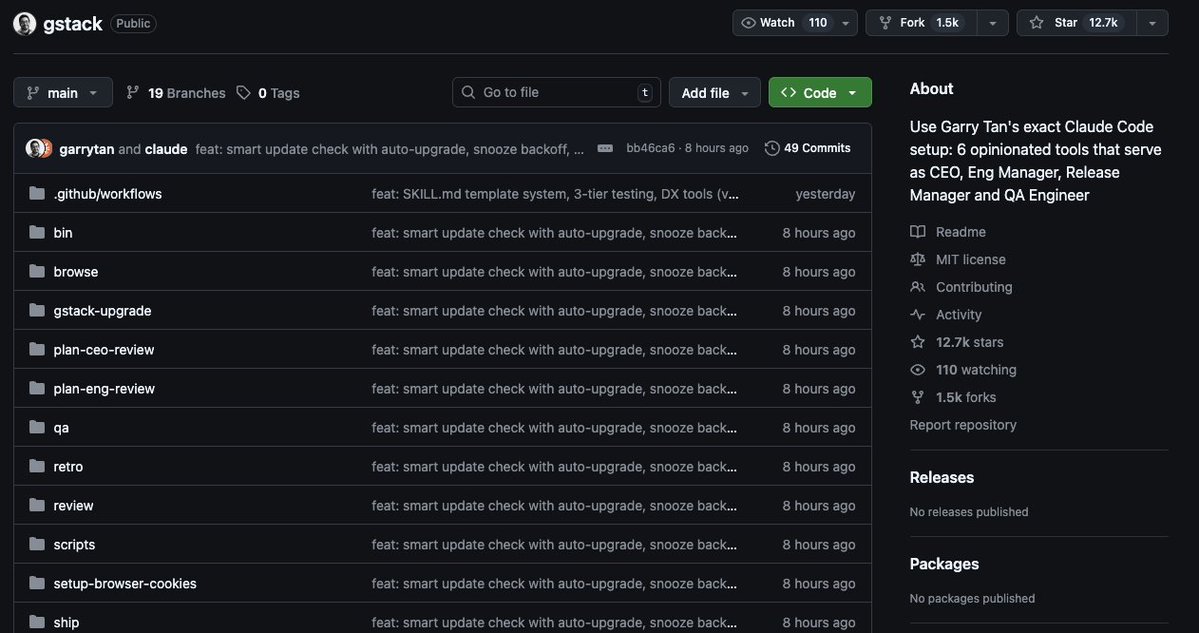
Task: Open the .github/workflows folder
Action: [x=108, y=193]
